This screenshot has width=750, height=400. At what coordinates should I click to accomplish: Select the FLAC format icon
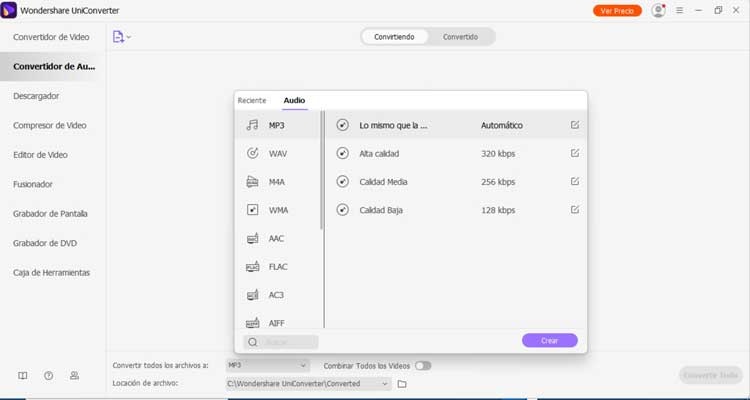tap(252, 267)
